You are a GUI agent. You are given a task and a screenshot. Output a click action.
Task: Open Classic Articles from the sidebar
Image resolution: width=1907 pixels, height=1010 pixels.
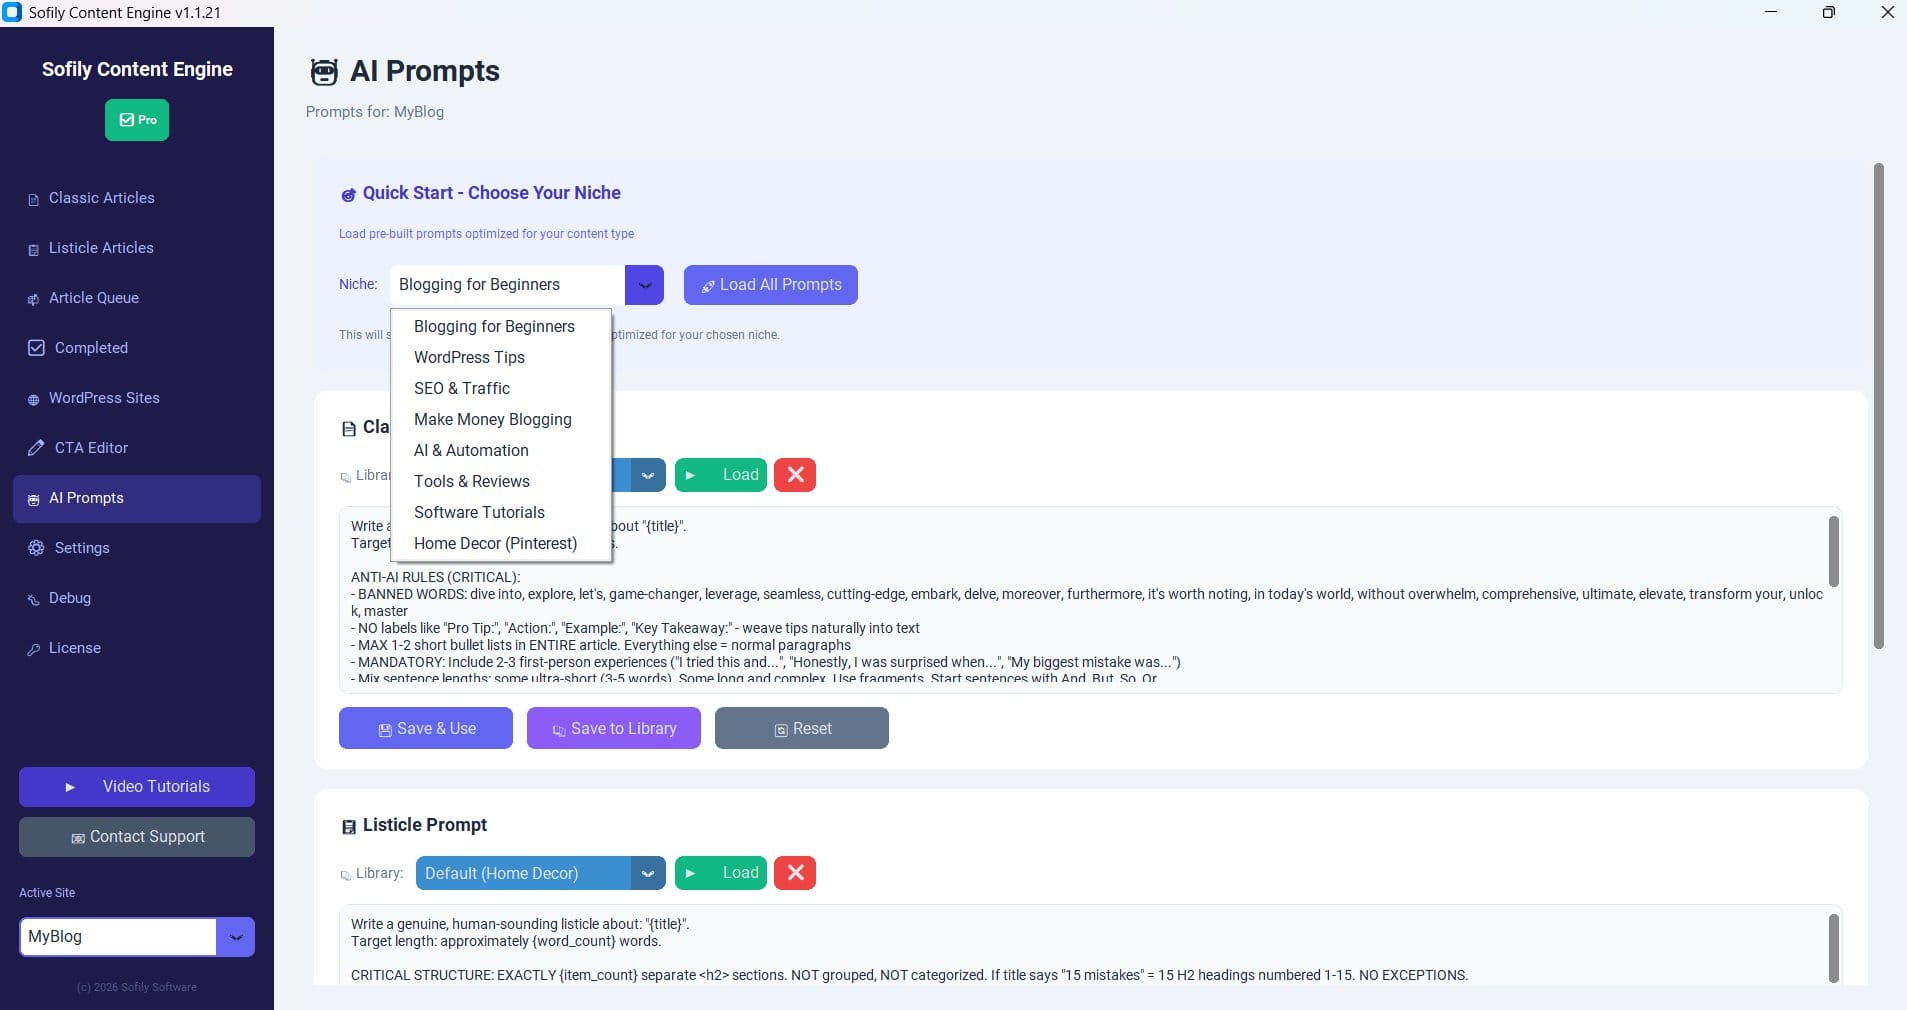coord(101,198)
